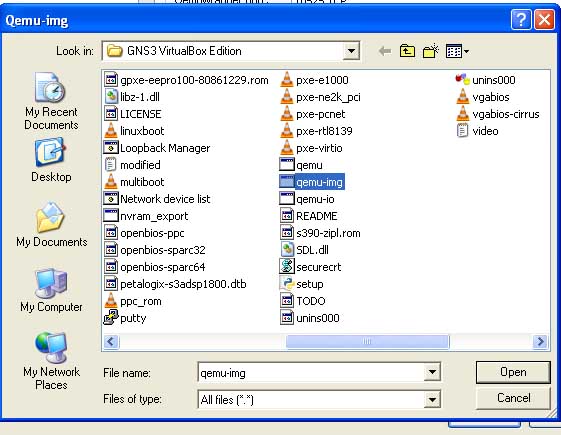Viewport: 561px width, 435px height.
Task: Click the Cancel button
Action: [513, 398]
